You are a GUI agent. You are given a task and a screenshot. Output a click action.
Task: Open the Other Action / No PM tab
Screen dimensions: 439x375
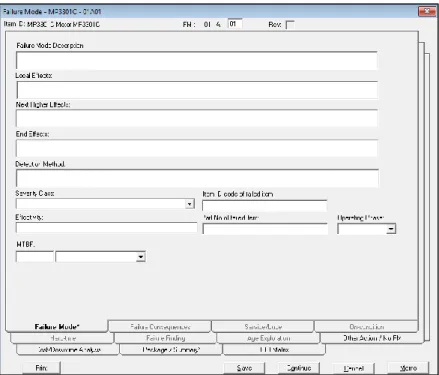point(372,338)
